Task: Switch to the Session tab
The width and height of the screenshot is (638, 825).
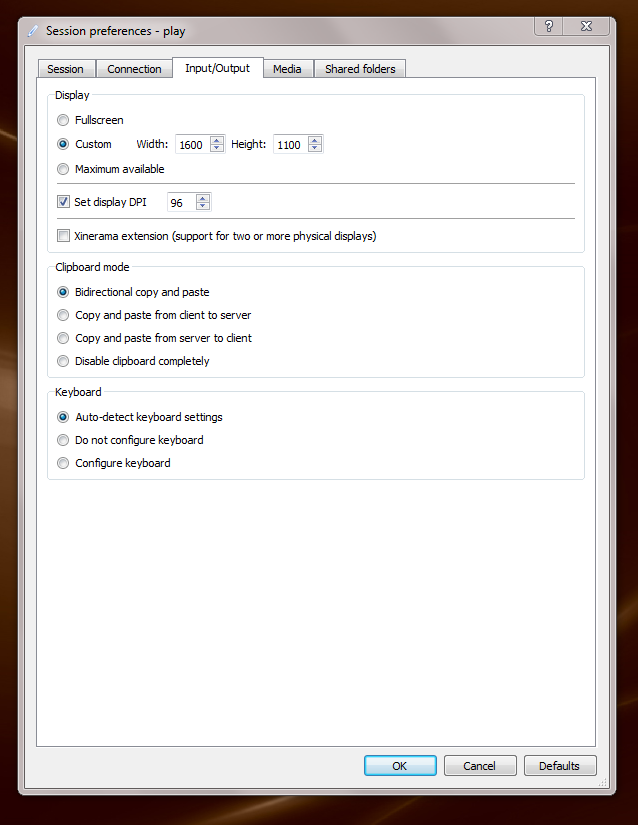Action: [66, 69]
